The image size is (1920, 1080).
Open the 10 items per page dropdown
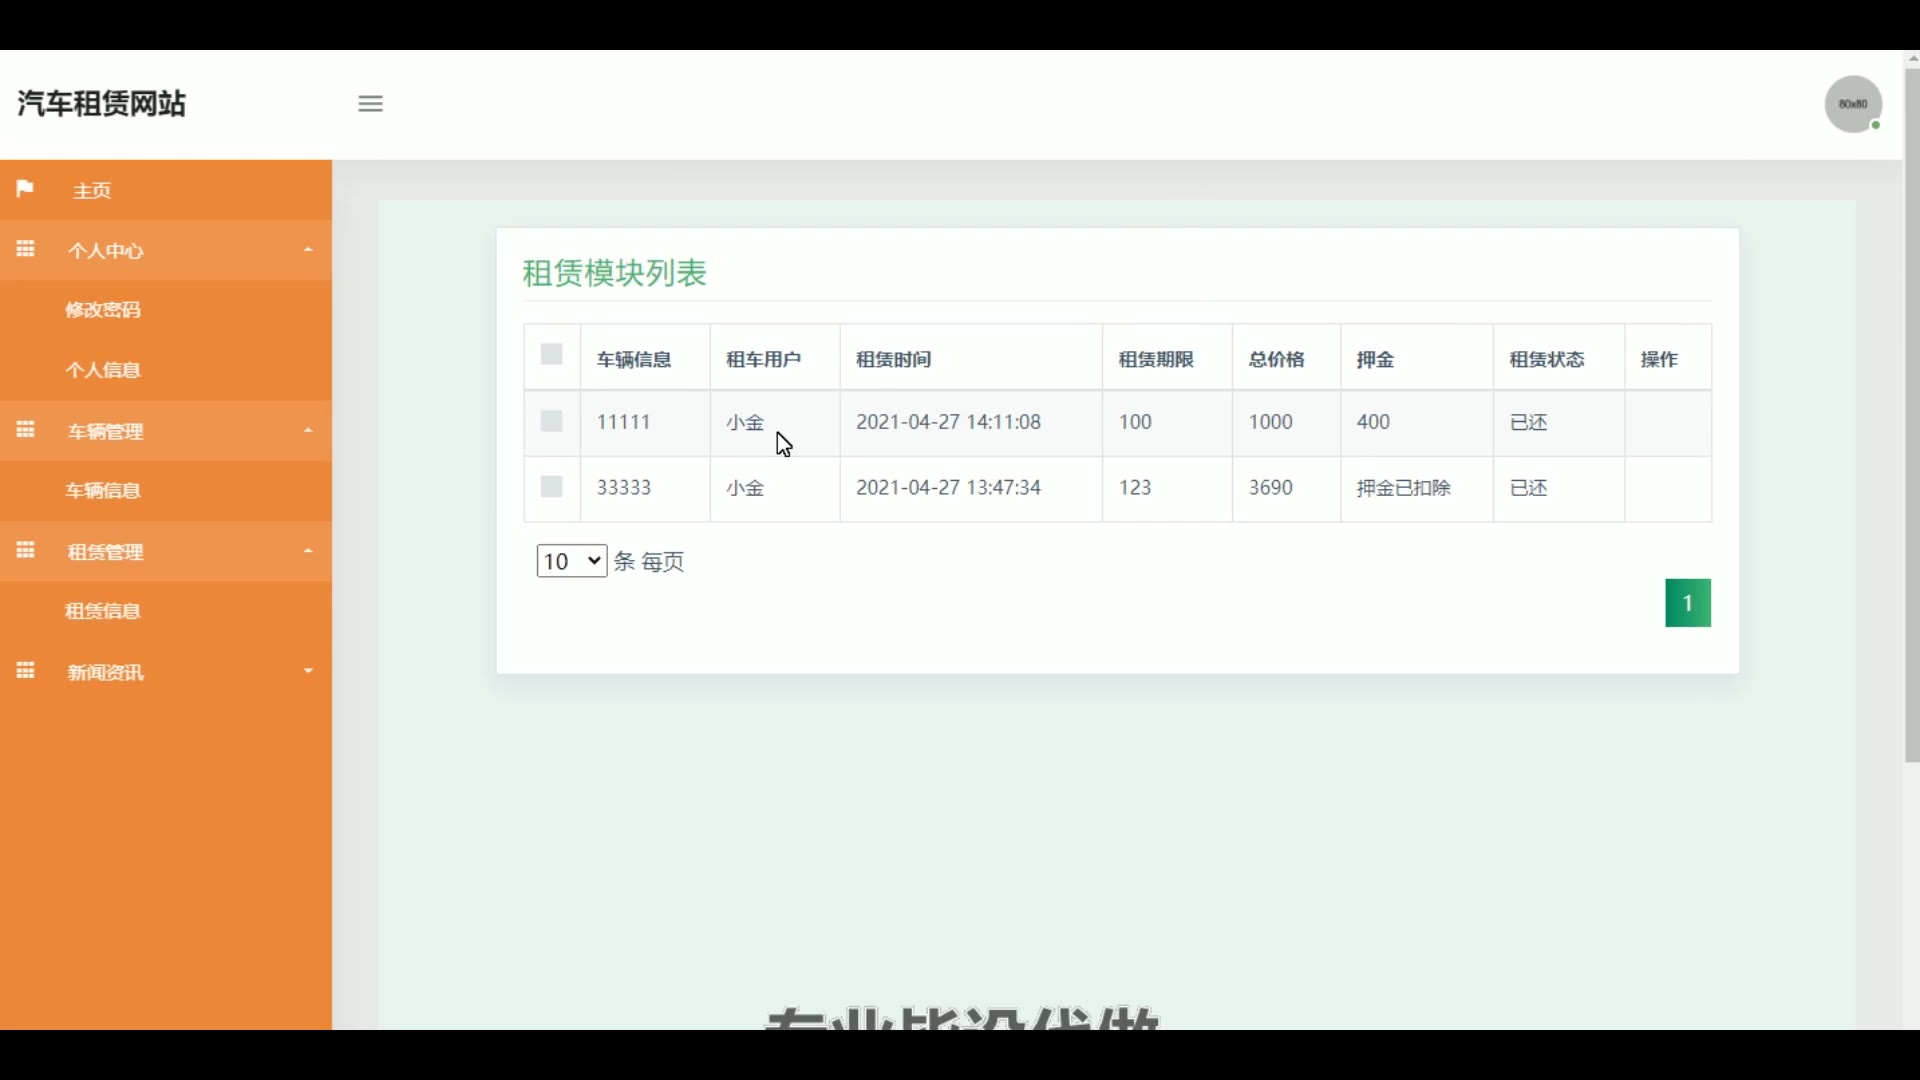click(571, 561)
